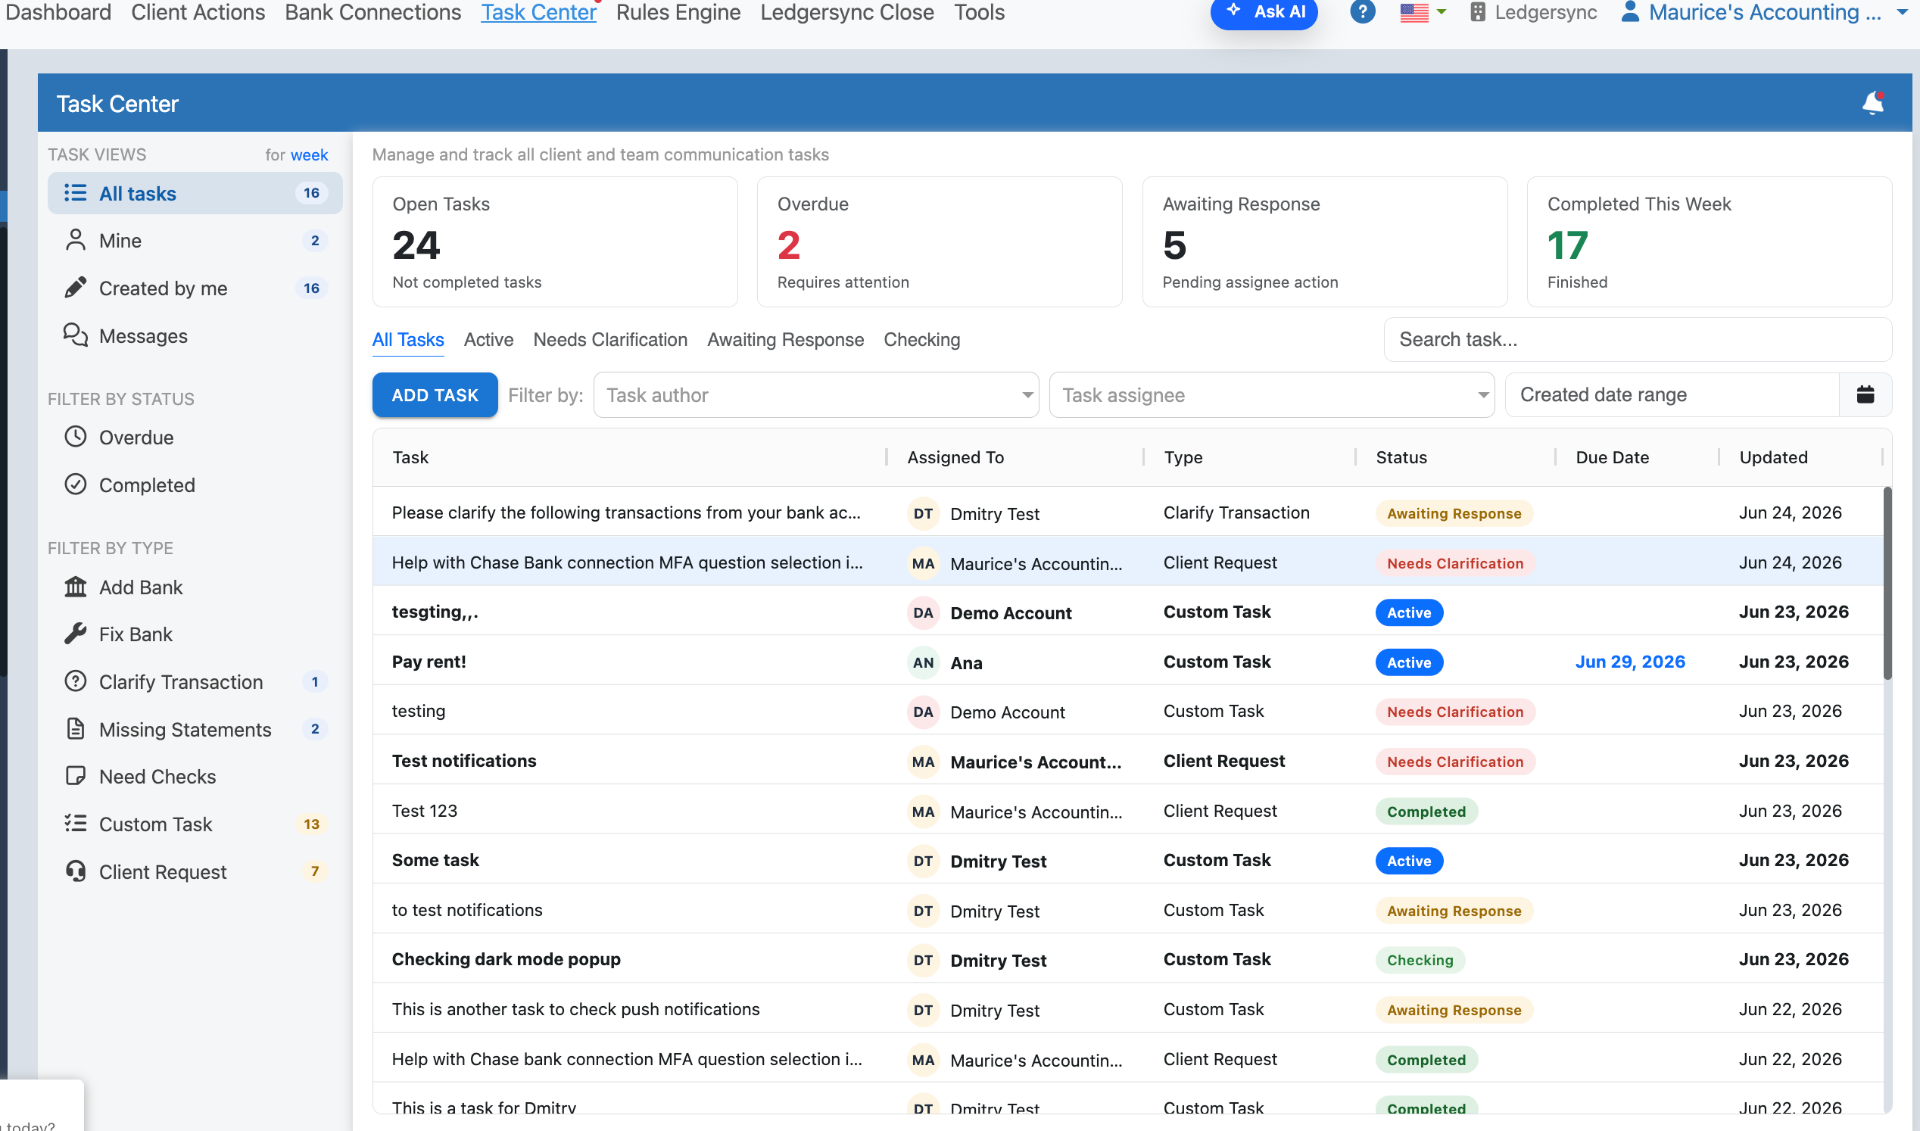Switch to the Checking tab
This screenshot has width=1920, height=1131.
click(921, 340)
